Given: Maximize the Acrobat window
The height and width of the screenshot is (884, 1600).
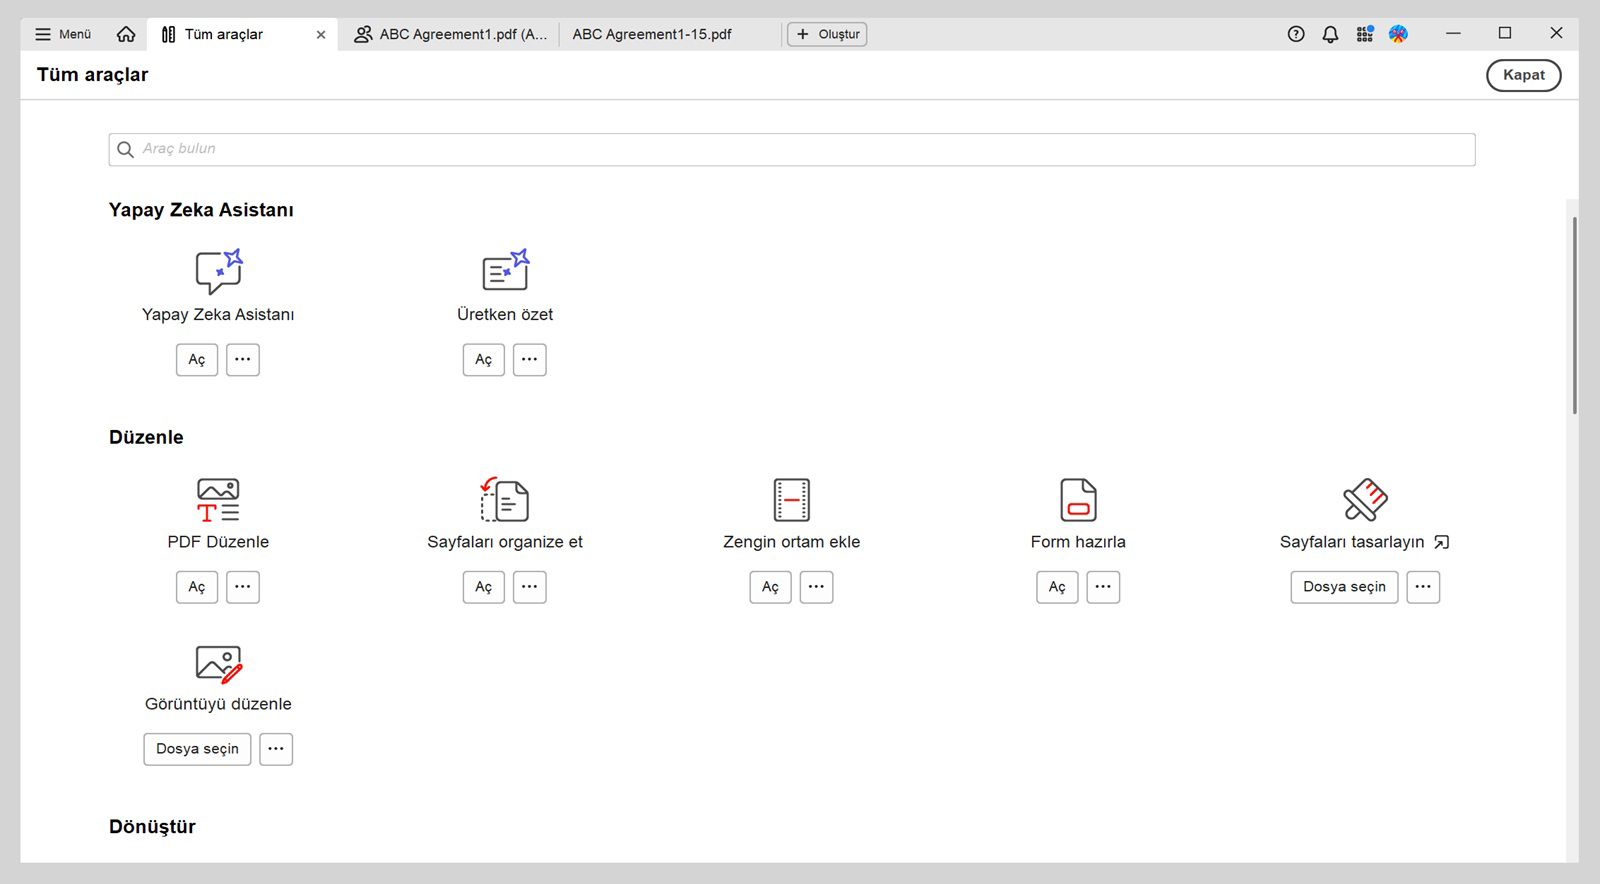Looking at the screenshot, I should click(1505, 34).
